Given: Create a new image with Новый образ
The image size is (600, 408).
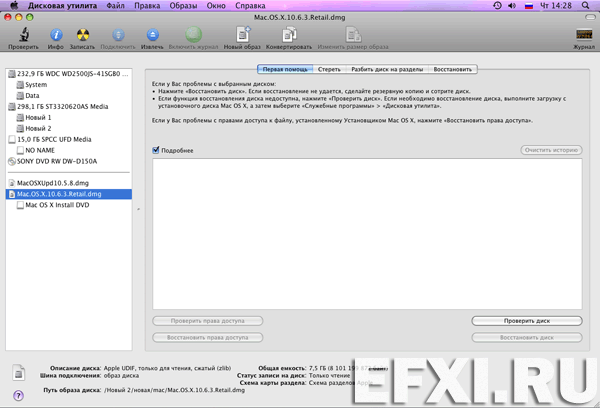Looking at the screenshot, I should point(243,35).
